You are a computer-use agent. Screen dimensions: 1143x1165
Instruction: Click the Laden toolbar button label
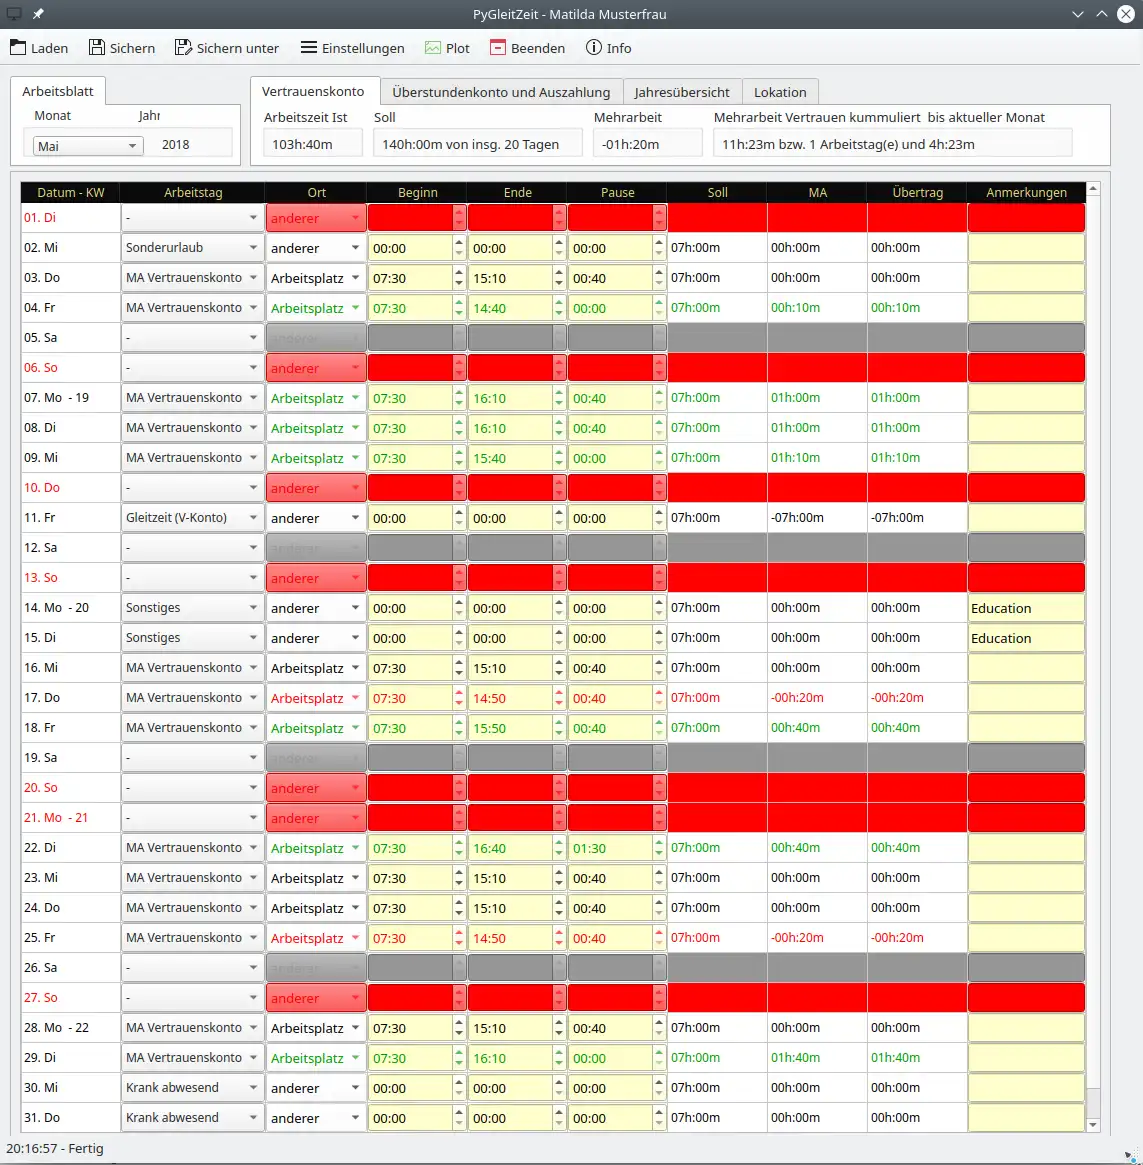49,48
